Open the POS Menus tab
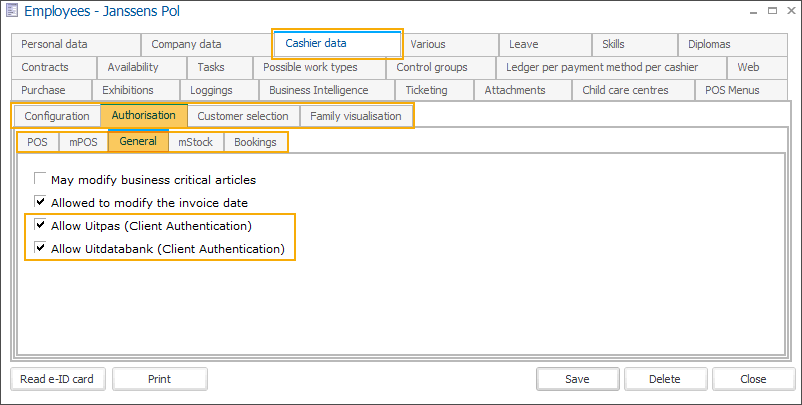Viewport: 802px width, 405px height. pos(733,90)
